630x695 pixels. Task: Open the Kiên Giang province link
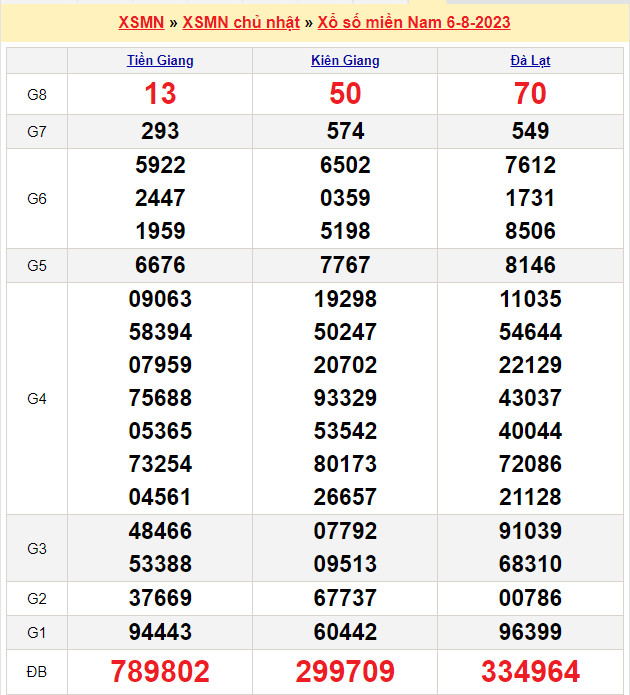tap(345, 60)
